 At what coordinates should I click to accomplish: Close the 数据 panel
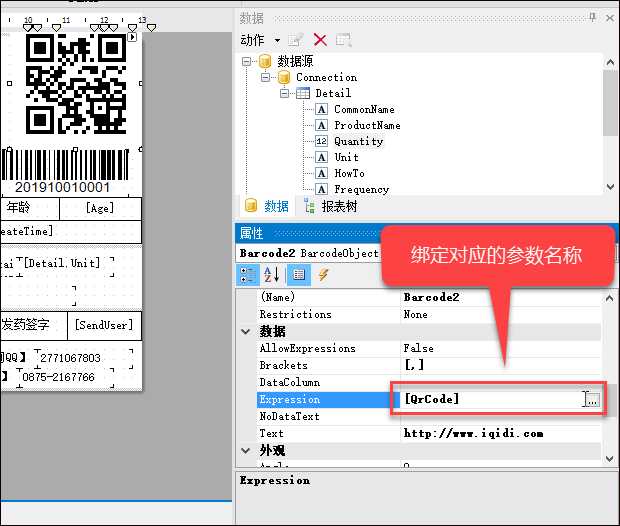click(x=610, y=18)
